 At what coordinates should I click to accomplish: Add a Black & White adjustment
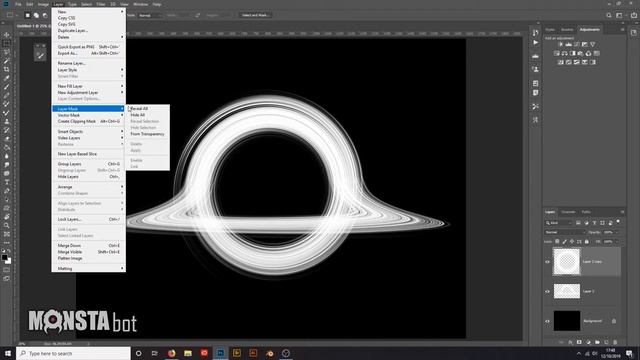[x=573, y=53]
